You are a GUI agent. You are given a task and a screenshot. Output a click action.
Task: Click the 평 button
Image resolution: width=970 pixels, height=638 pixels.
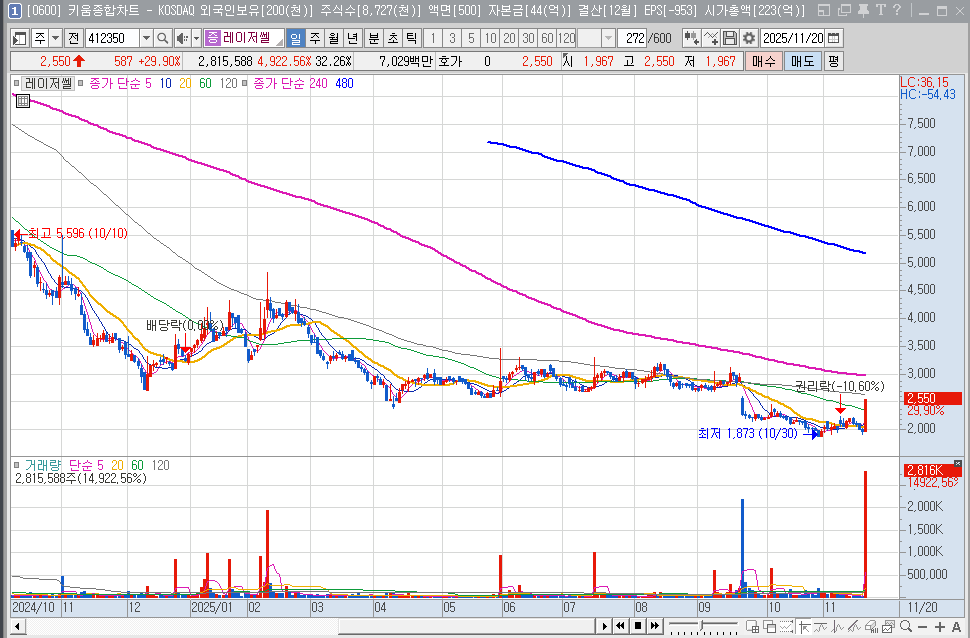click(833, 61)
